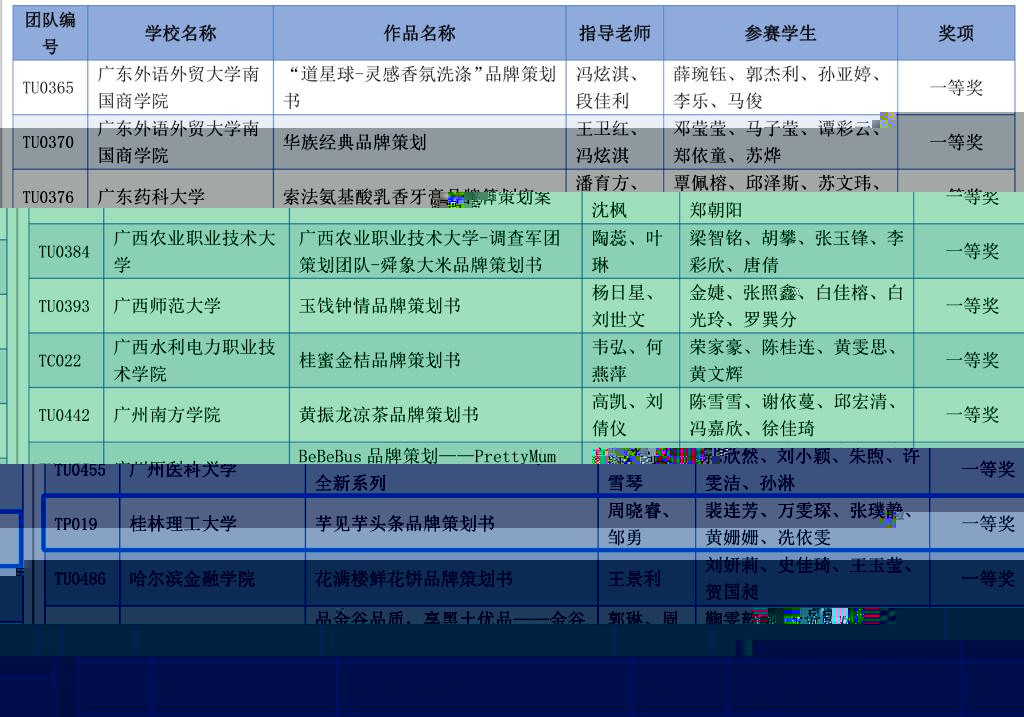The image size is (1024, 717).
Task: Click team number cell TU0370
Action: point(50,142)
